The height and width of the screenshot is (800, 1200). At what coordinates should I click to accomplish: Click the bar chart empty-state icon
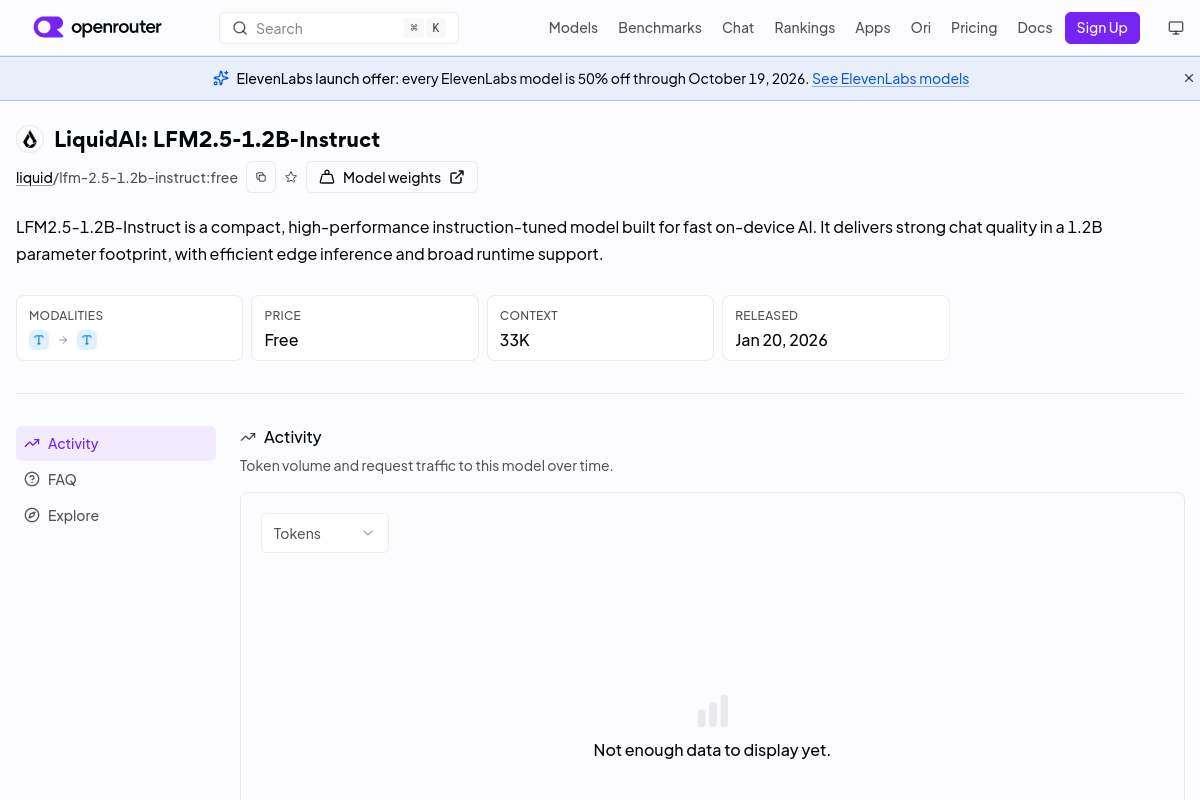pos(712,711)
